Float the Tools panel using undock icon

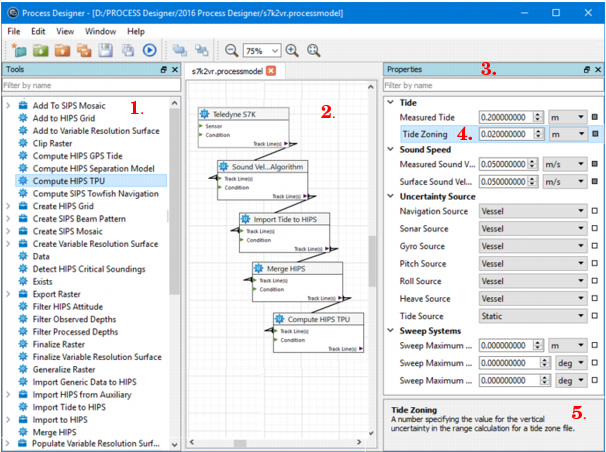click(163, 70)
